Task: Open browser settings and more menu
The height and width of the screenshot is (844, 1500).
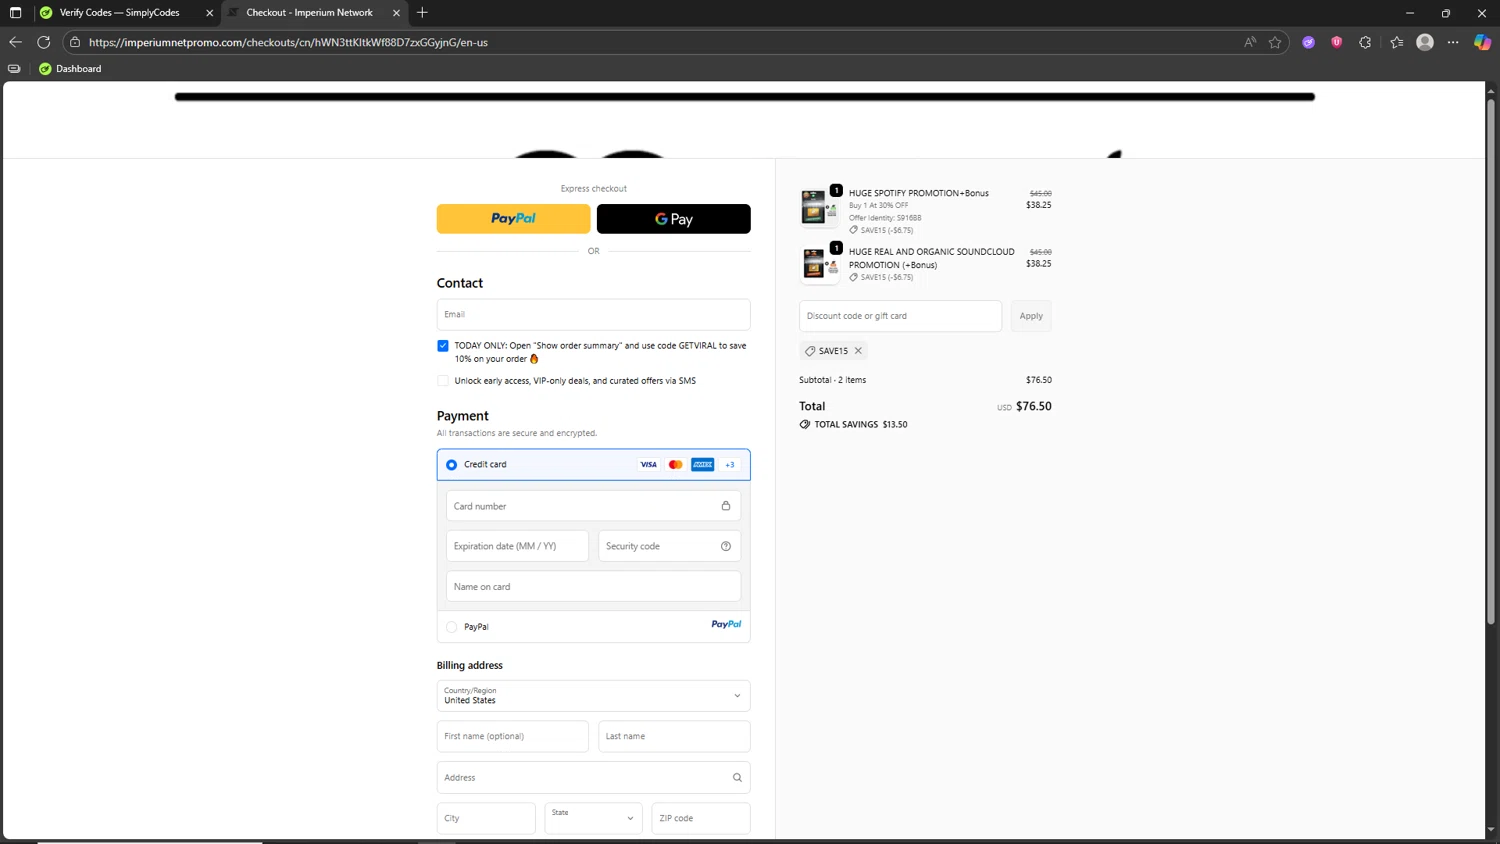Action: 1453,42
